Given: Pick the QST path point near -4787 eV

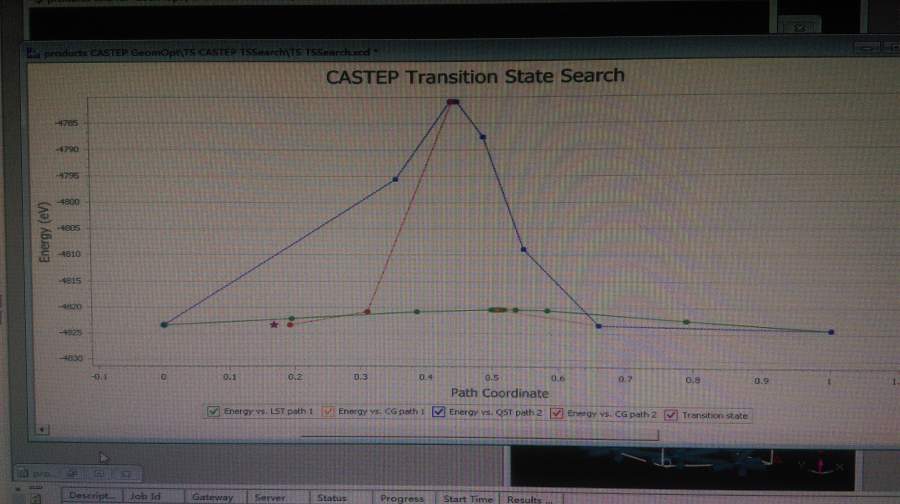Looking at the screenshot, I should [x=483, y=137].
